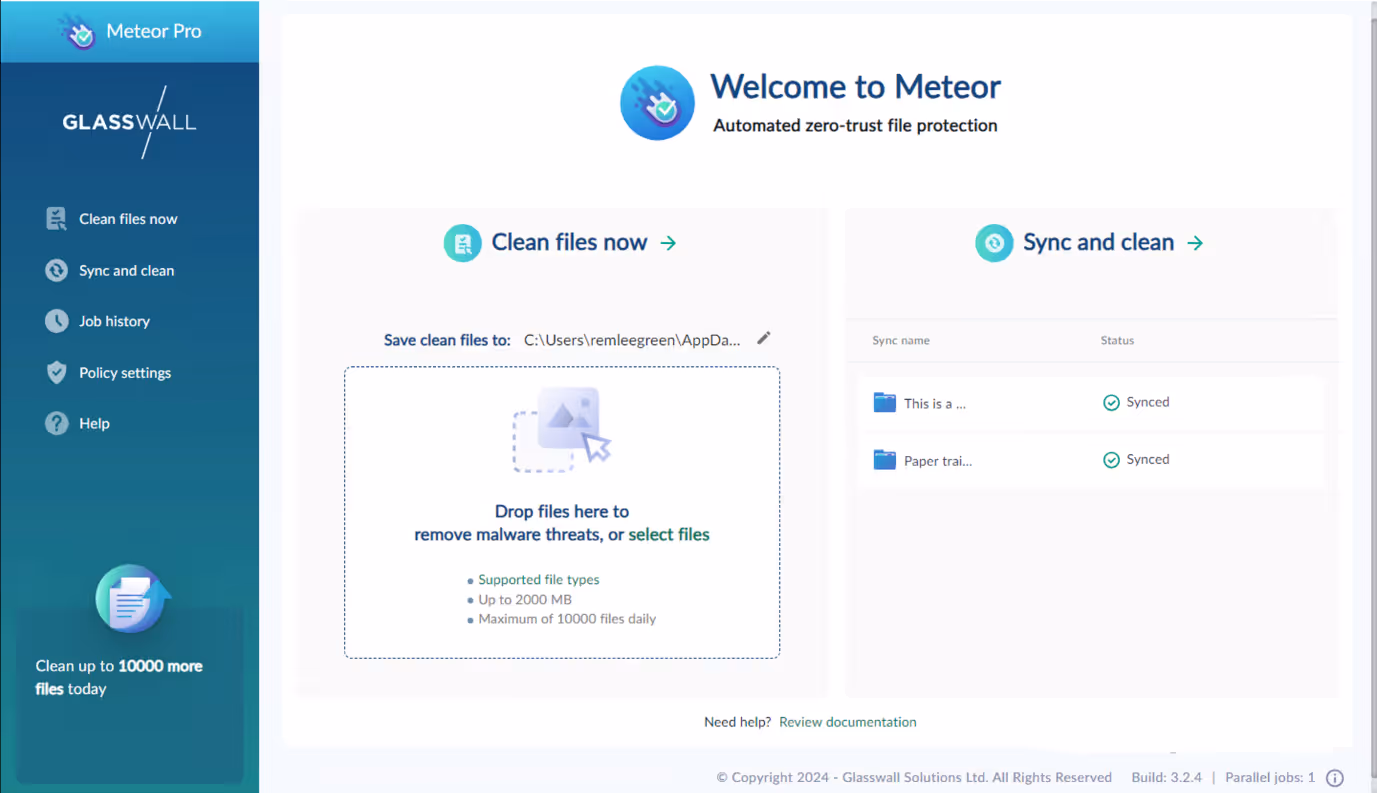Click the Policy settings shield icon
This screenshot has width=1377, height=793.
[57, 372]
